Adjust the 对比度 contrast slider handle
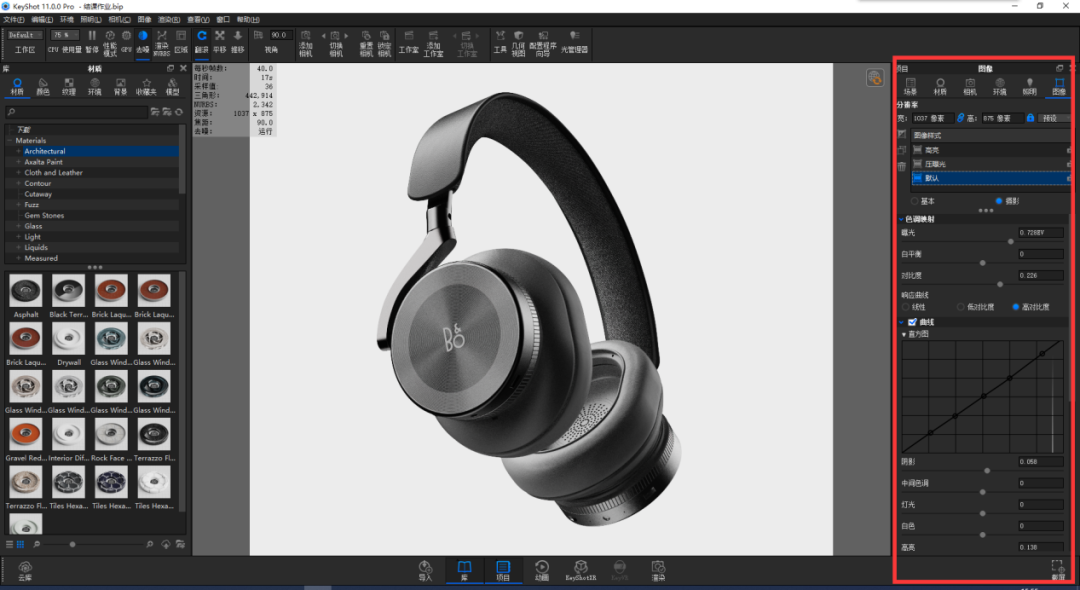The image size is (1080, 590). pyautogui.click(x=999, y=284)
